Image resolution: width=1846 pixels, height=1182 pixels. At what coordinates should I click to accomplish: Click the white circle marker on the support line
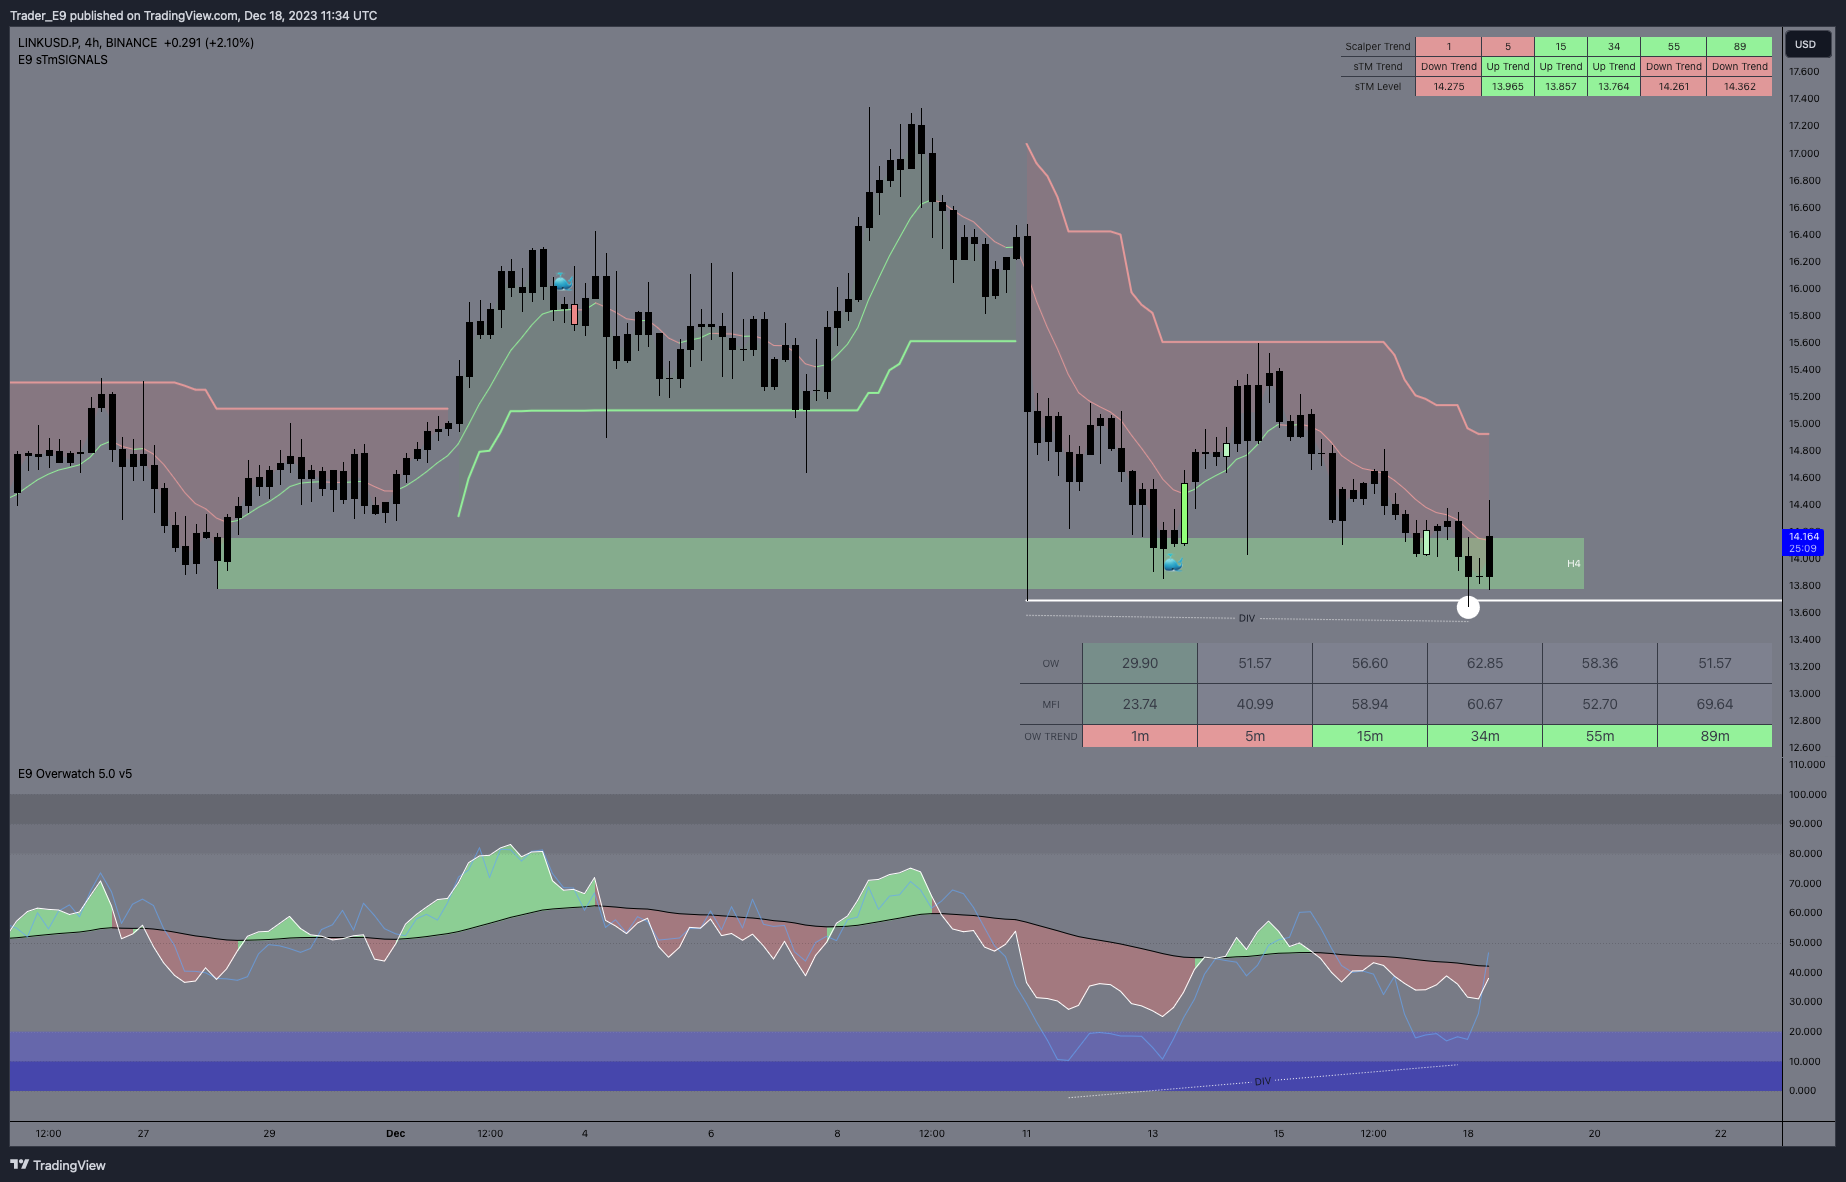pos(1468,606)
